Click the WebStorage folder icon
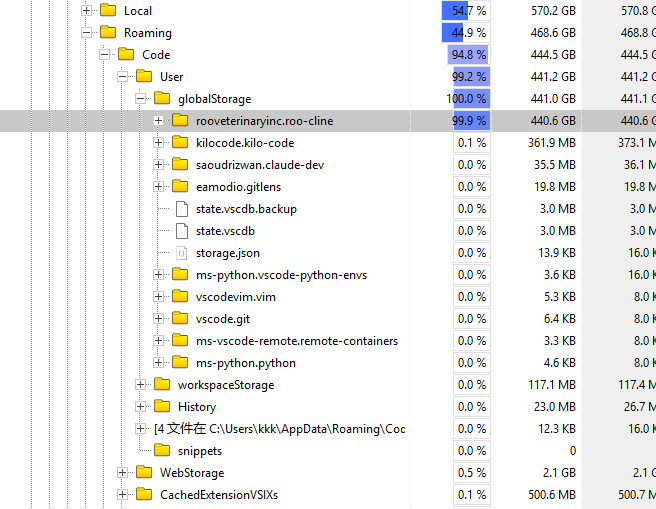This screenshot has width=656, height=509. (x=144, y=472)
